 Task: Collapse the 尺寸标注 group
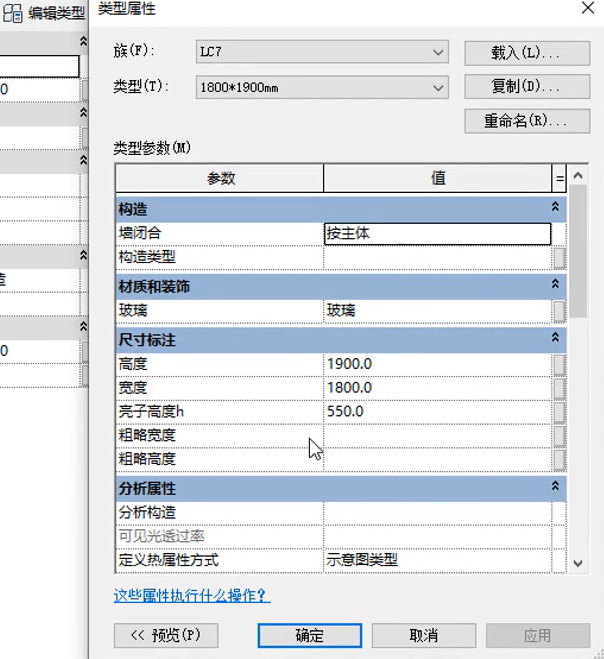click(555, 337)
